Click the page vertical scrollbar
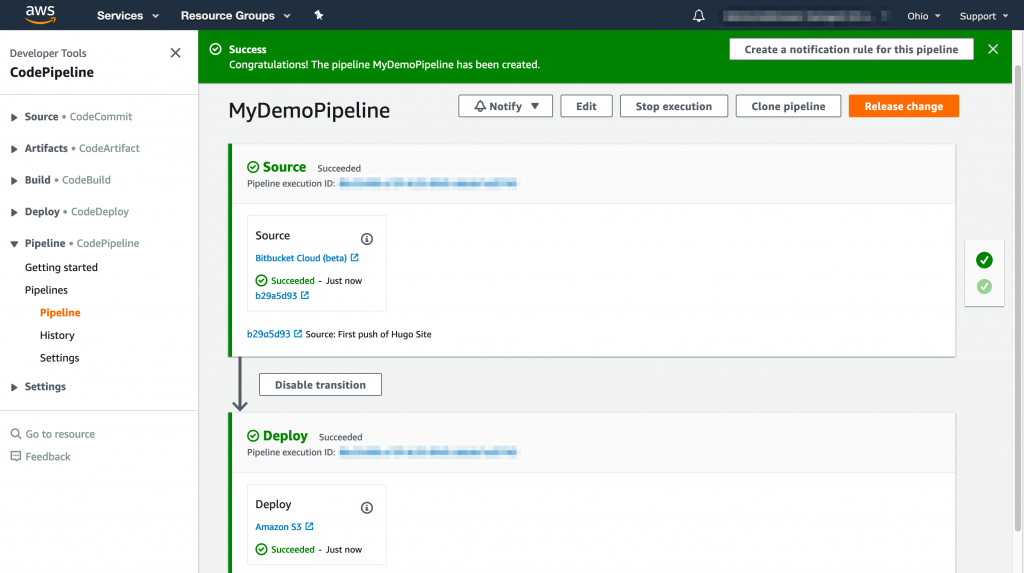This screenshot has height=573, width=1024. (1017, 297)
